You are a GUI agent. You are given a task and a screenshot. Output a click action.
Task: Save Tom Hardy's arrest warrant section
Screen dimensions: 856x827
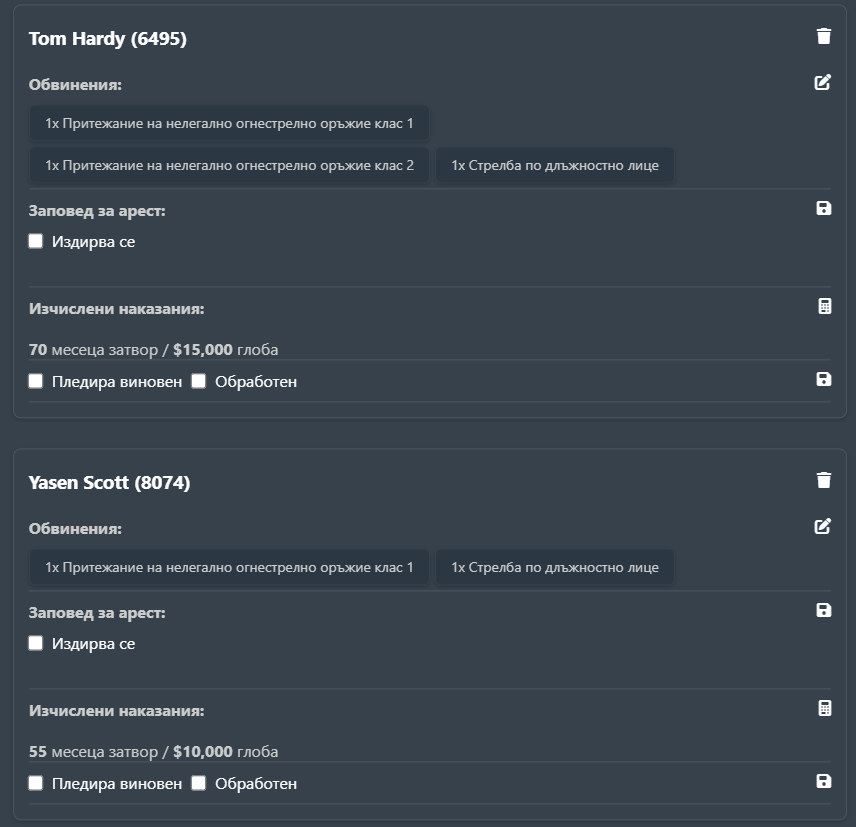824,208
